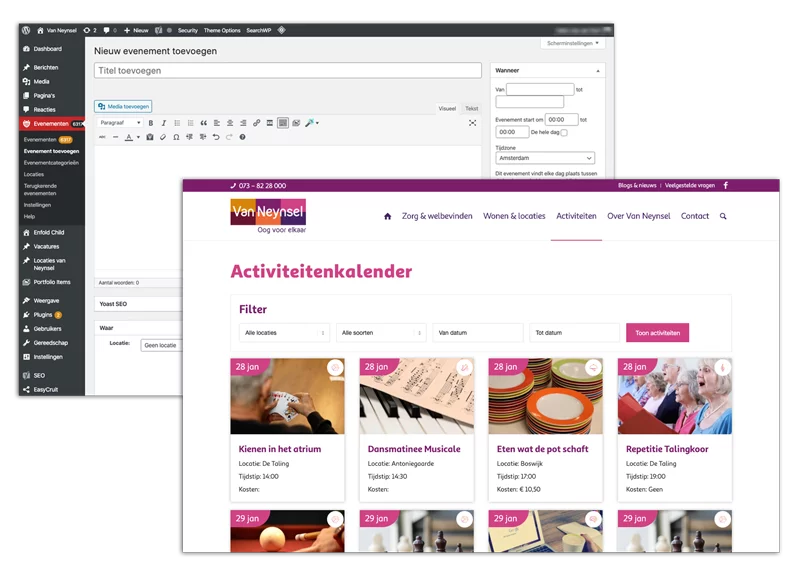This screenshot has height=575, width=800.
Task: Click the 'Toon activiteiten' button
Action: [657, 333]
